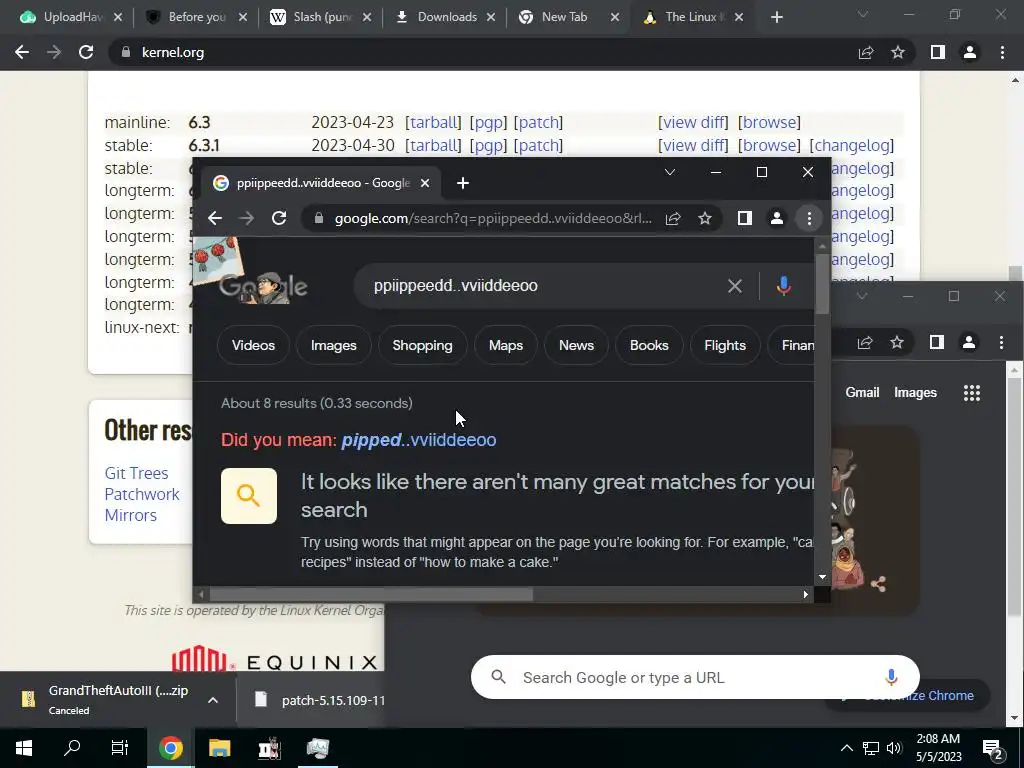Filter search results by Videos
The width and height of the screenshot is (1024, 768).
pos(253,345)
